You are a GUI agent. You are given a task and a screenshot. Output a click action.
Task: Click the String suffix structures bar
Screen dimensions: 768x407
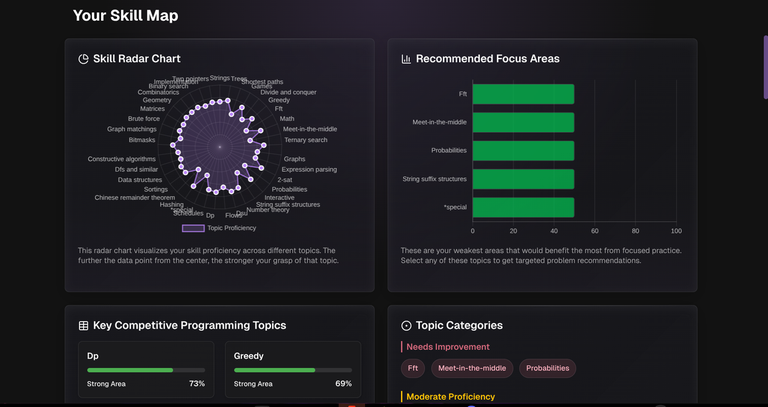point(523,179)
